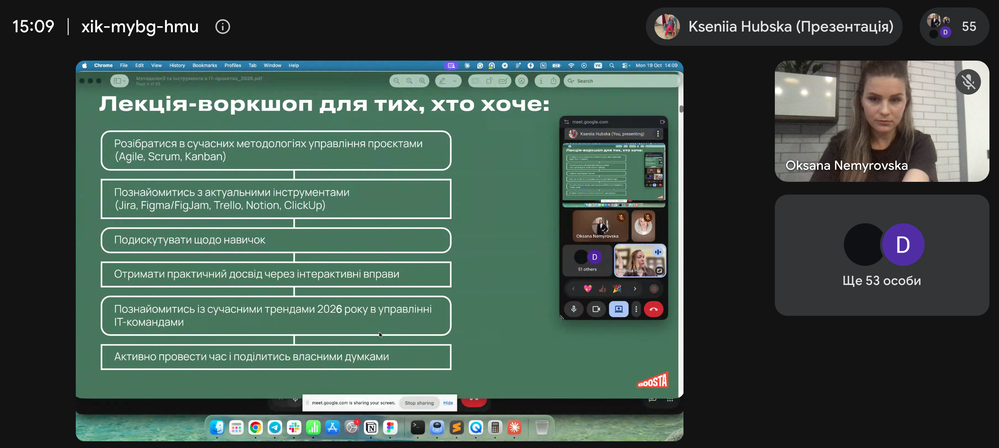
Task: Focus the Preview Search field
Action: pos(622,81)
